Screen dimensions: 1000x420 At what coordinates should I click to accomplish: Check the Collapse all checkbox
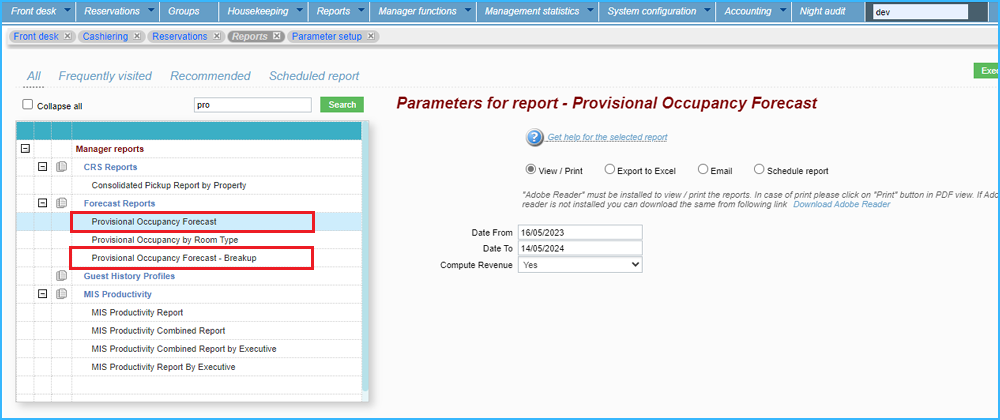28,105
